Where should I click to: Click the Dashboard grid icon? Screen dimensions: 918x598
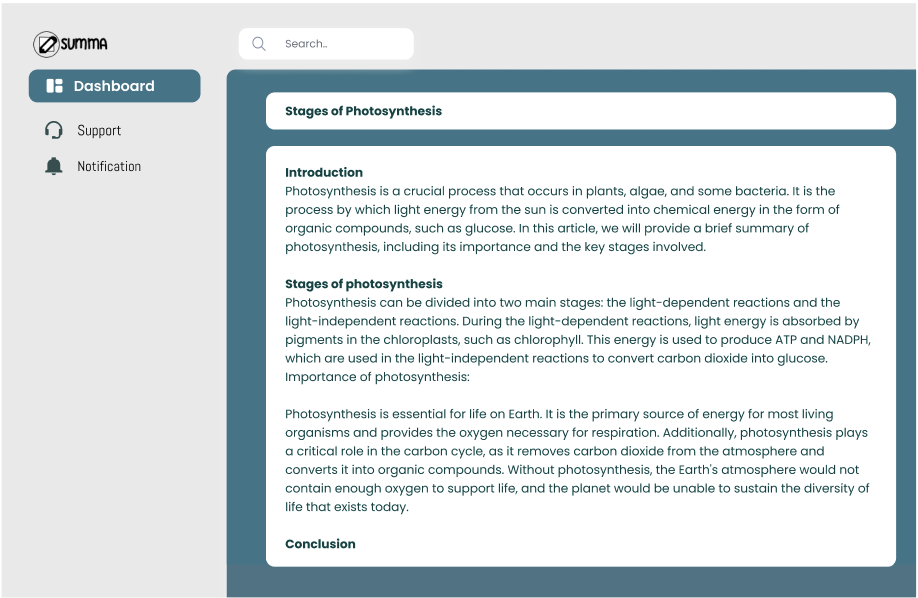pos(54,86)
